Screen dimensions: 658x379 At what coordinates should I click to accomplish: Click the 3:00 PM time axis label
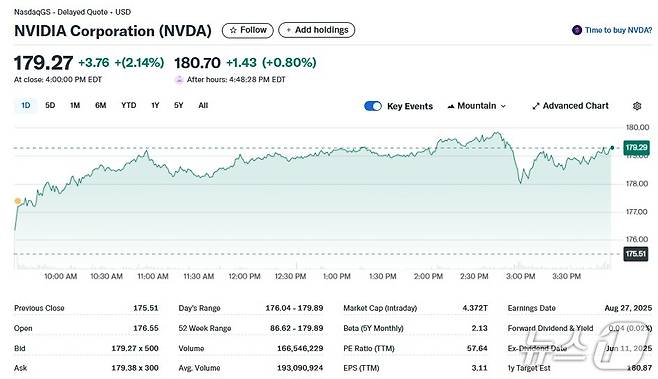point(520,276)
